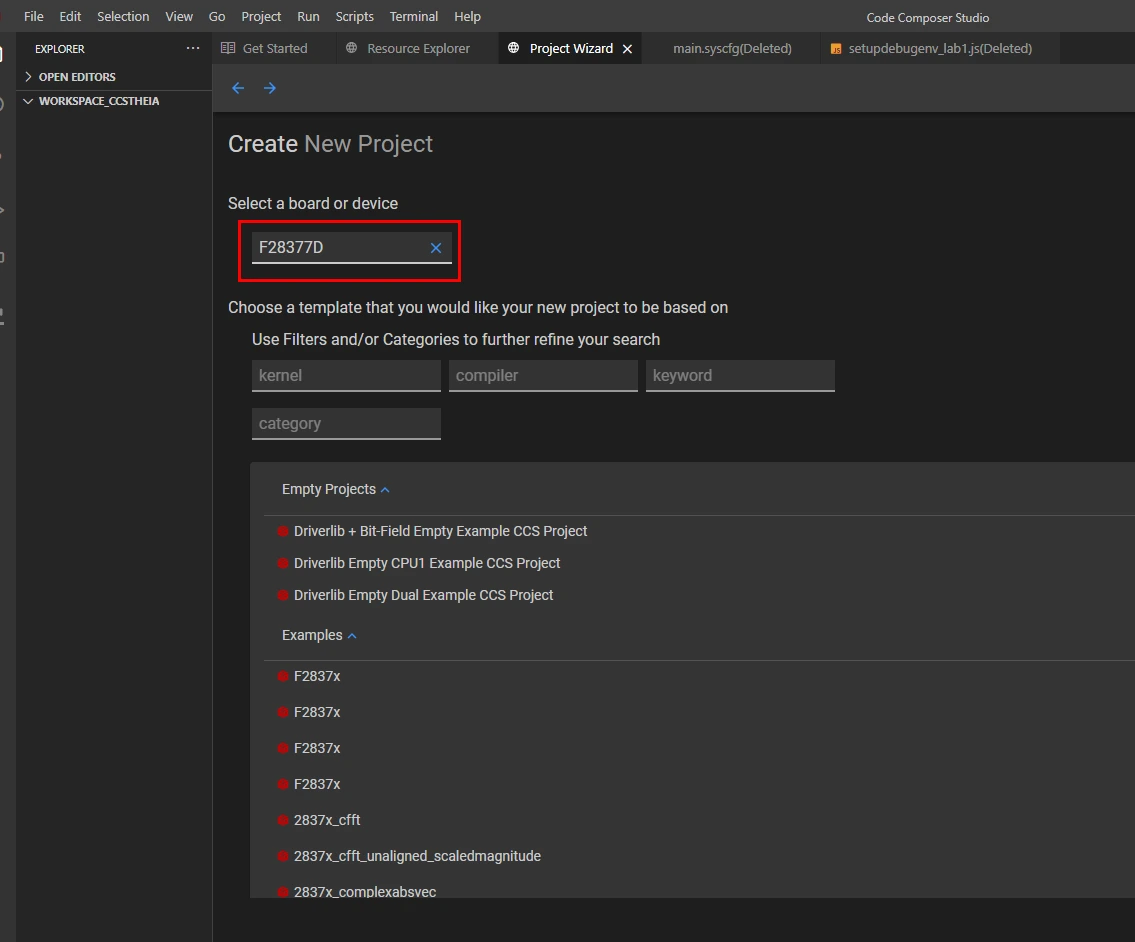
Task: Select the 2837x_cfft example
Action: tap(326, 820)
